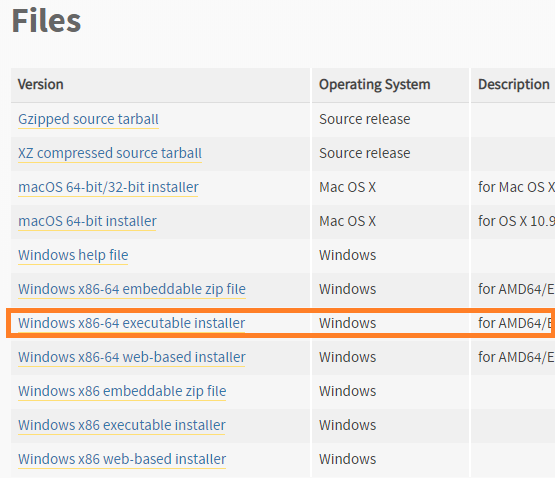The width and height of the screenshot is (555, 478).
Task: Open the Windows x86 web-based installer link
Action: pos(122,459)
